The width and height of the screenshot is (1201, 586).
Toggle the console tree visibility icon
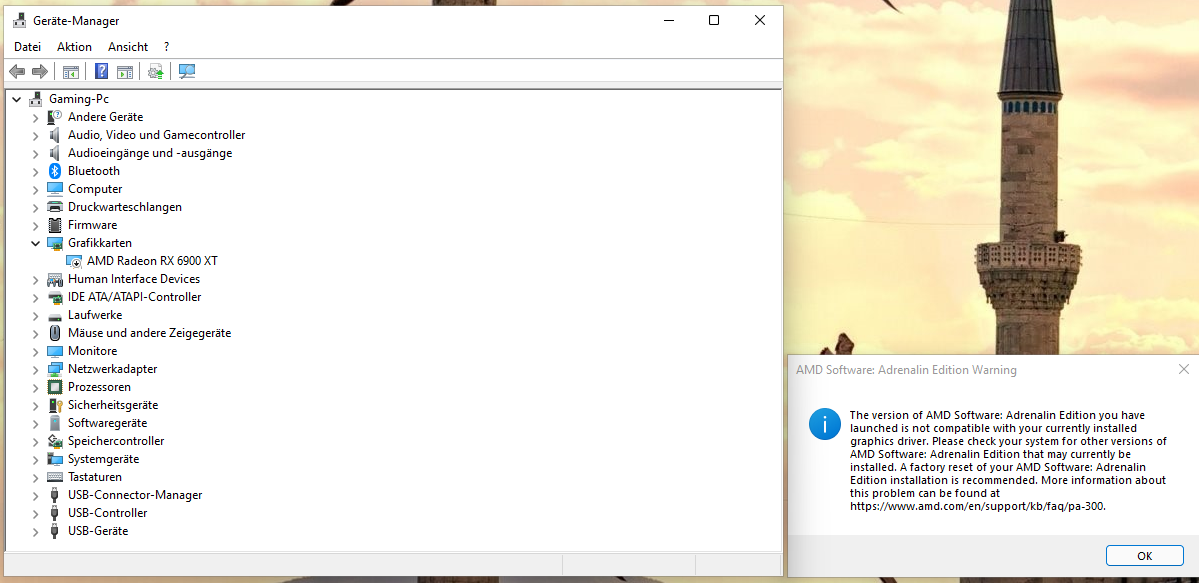tap(70, 71)
